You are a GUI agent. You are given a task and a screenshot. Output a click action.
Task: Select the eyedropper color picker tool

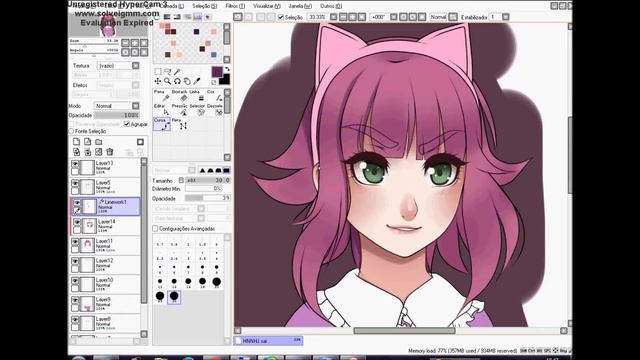tap(197, 81)
